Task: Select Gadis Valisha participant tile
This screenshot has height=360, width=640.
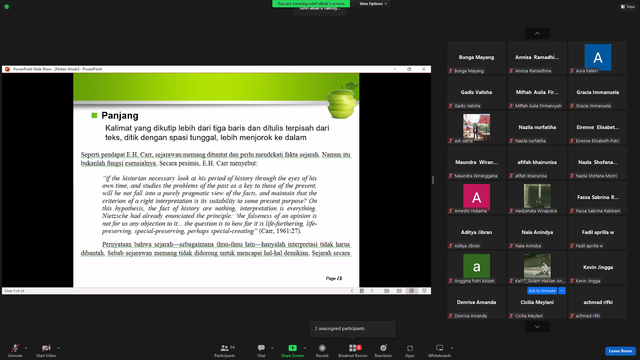Action: (x=476, y=92)
